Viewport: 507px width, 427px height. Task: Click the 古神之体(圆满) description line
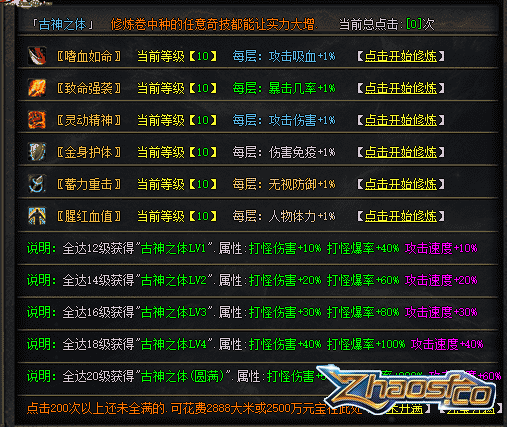point(264,376)
